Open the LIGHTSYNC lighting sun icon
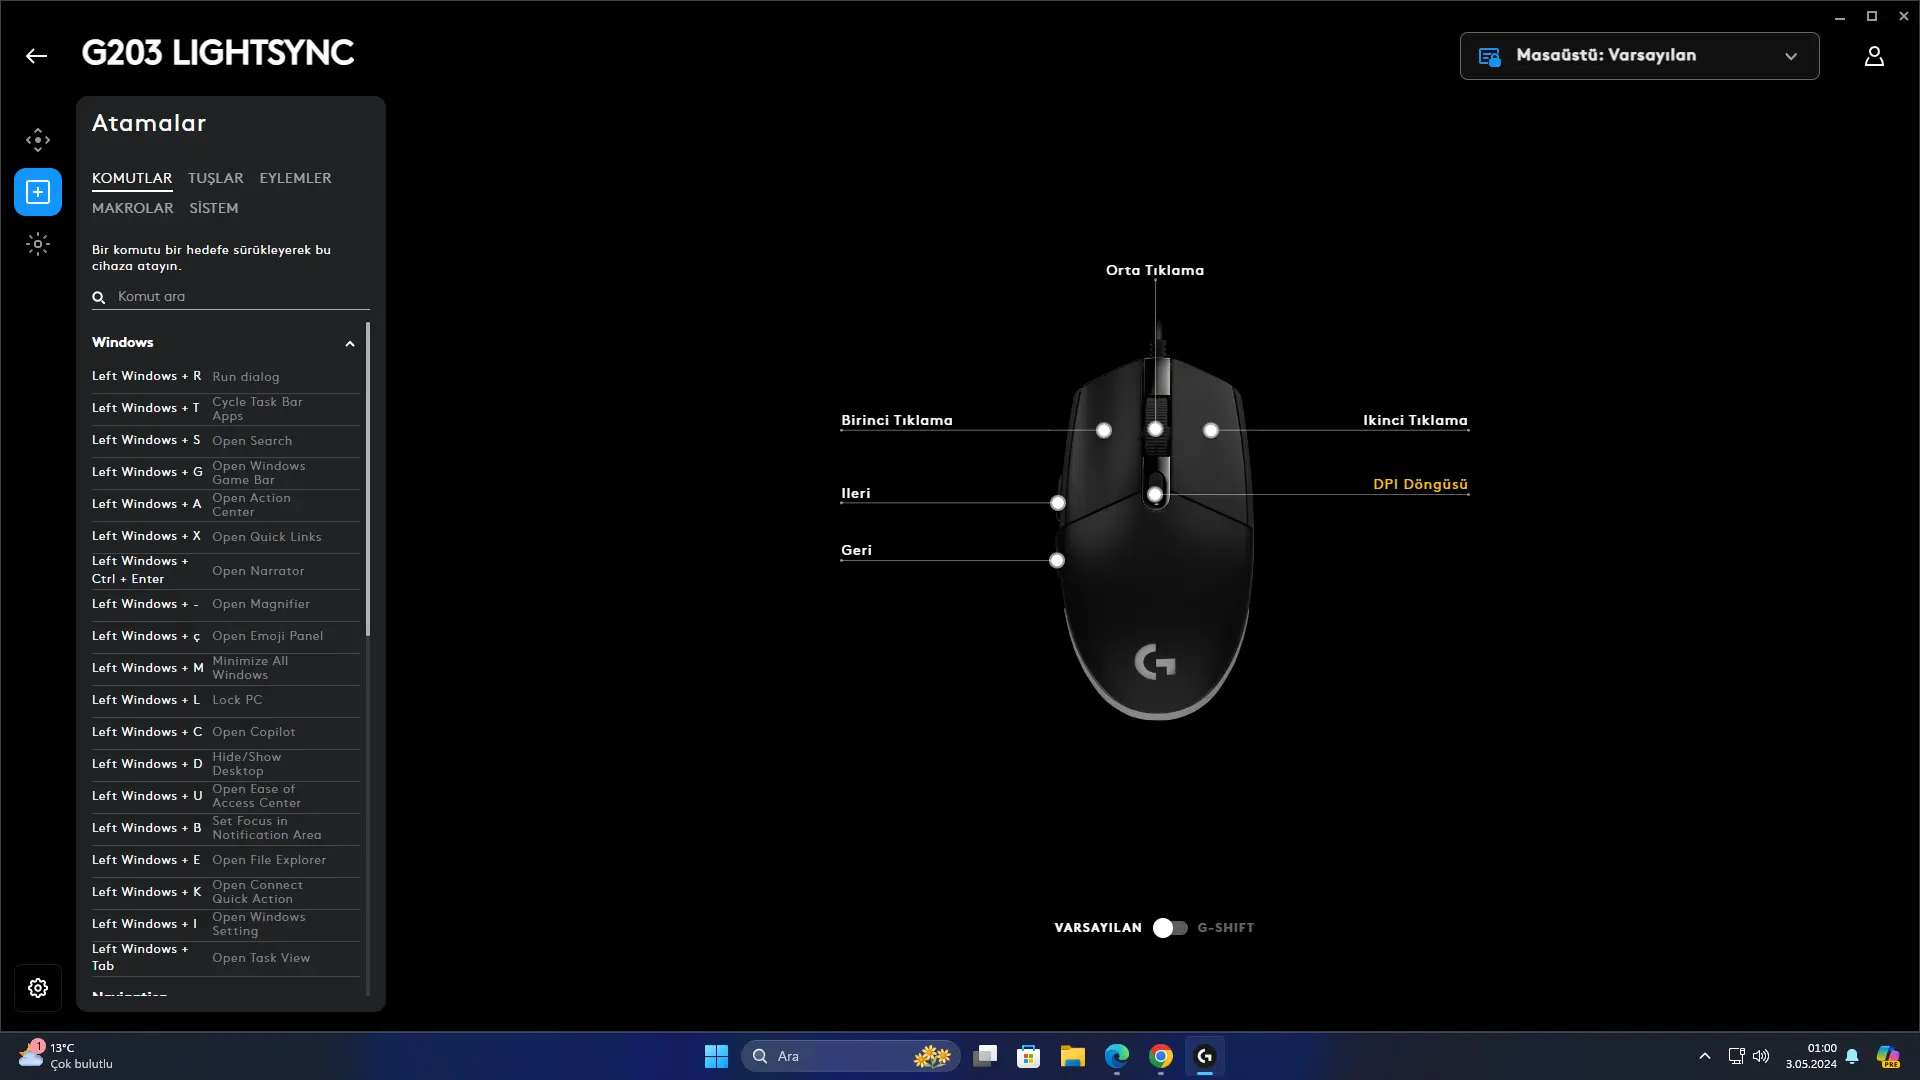Image resolution: width=1920 pixels, height=1080 pixels. (x=38, y=244)
